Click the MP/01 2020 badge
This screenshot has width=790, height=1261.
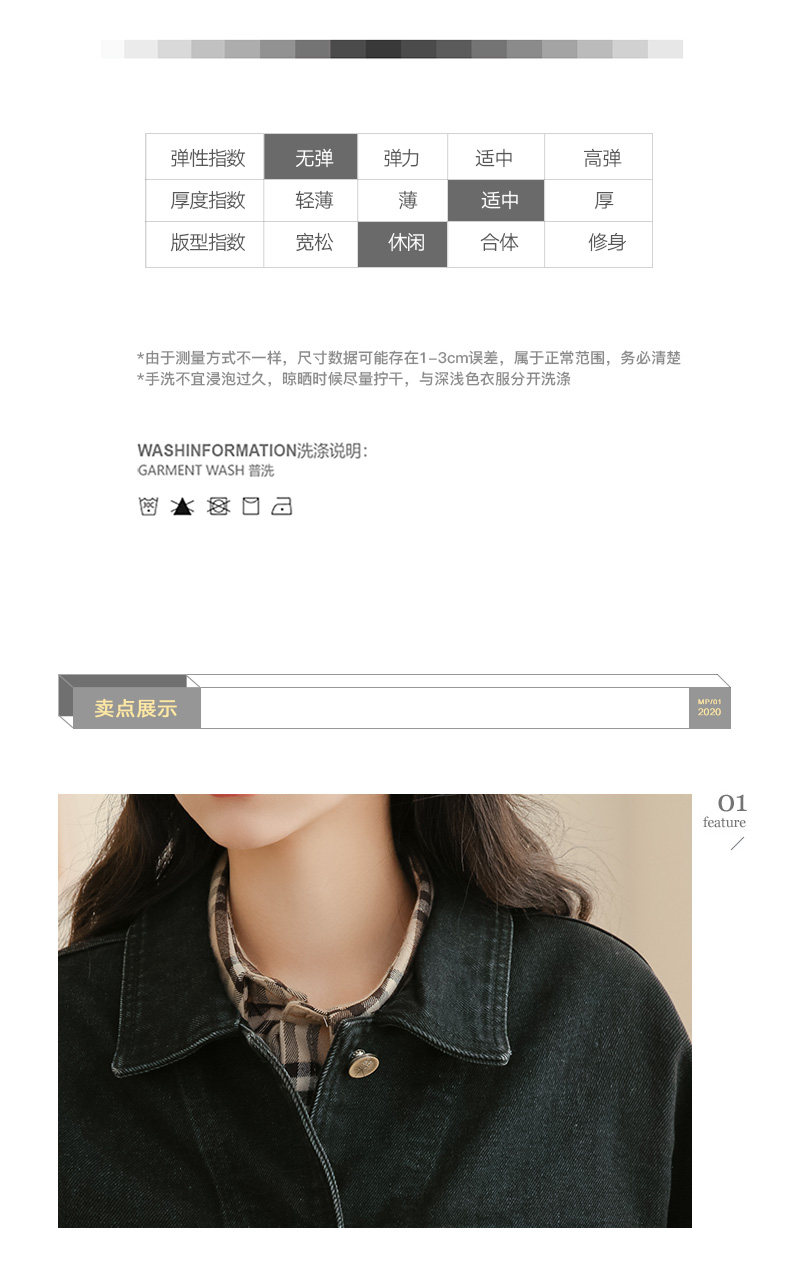[709, 707]
